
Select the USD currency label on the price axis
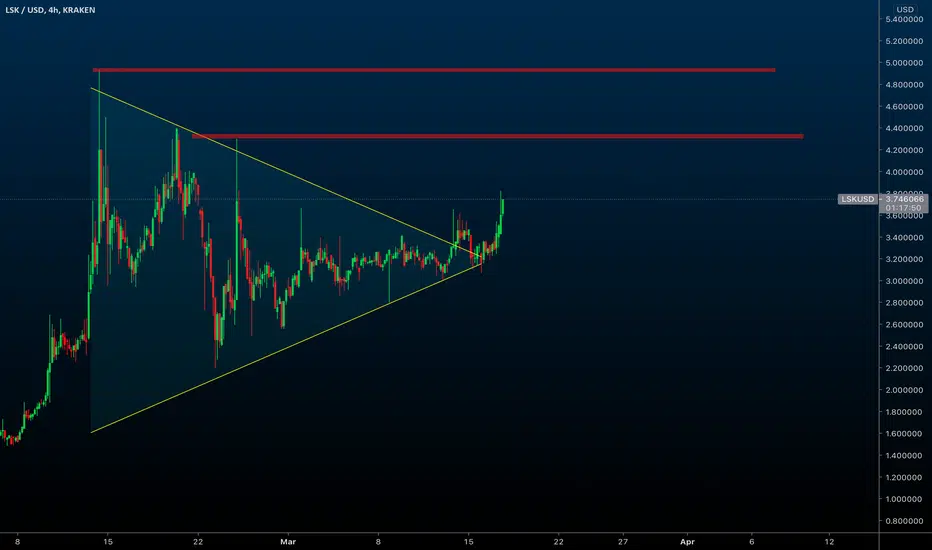905,9
